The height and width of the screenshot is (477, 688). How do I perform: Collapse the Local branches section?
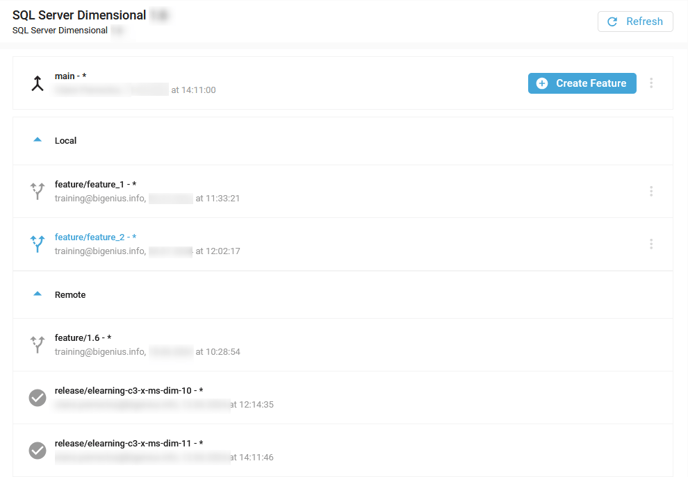pyautogui.click(x=37, y=140)
